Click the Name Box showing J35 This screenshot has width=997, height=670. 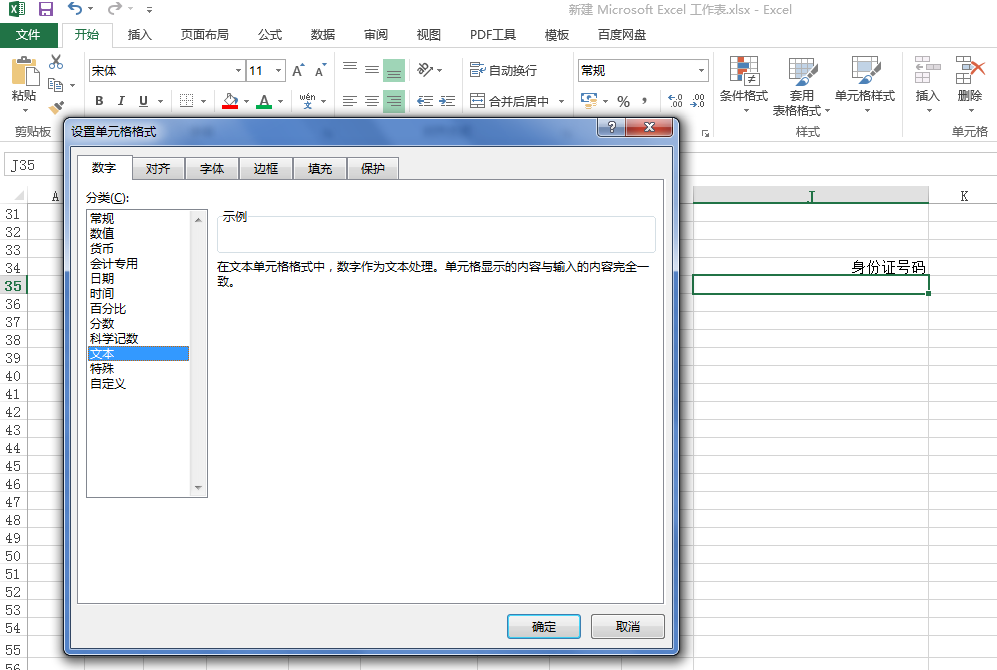click(x=34, y=165)
